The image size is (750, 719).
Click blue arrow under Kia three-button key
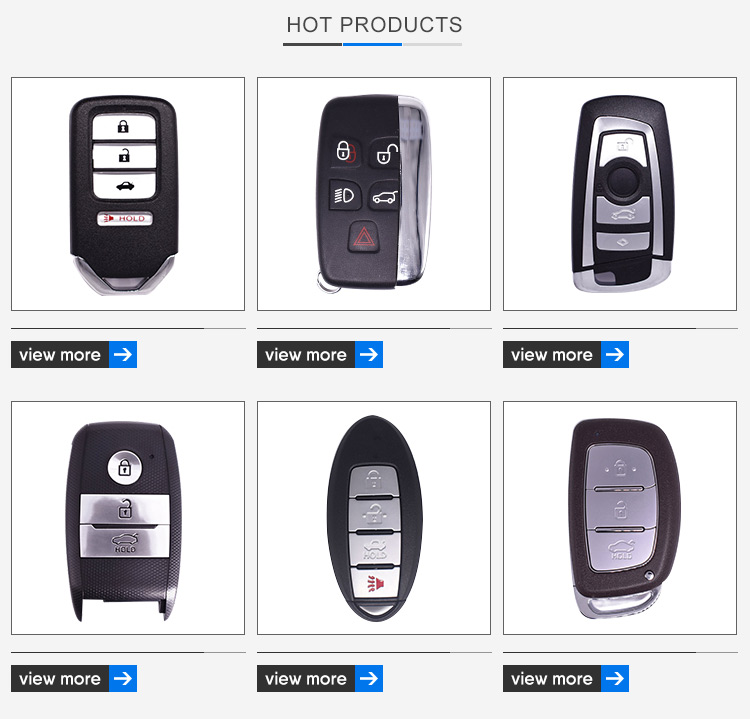(123, 678)
